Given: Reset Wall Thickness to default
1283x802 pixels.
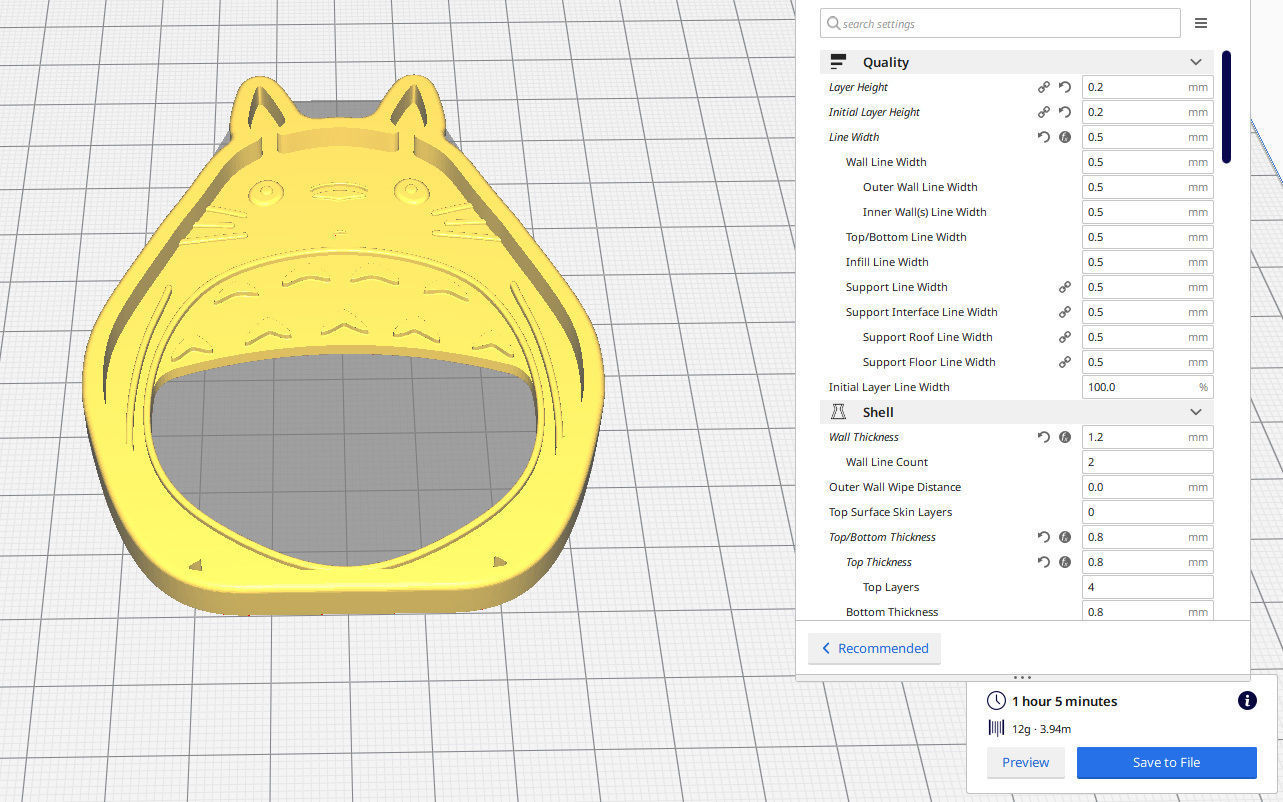Looking at the screenshot, I should [1044, 437].
